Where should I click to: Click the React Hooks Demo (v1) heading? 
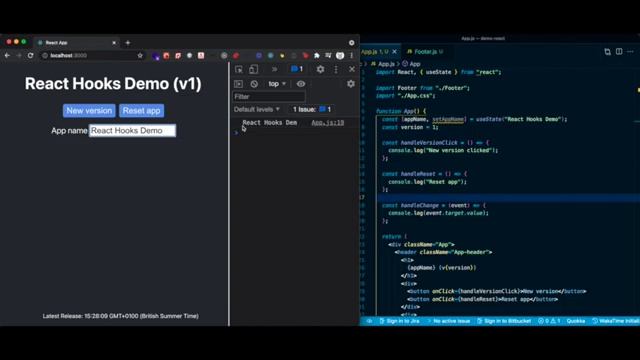click(113, 84)
